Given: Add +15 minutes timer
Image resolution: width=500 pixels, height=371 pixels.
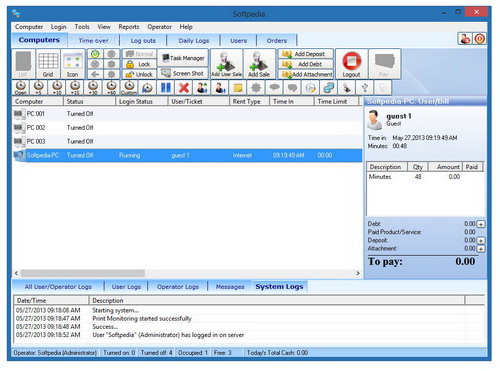Looking at the screenshot, I should click(75, 88).
